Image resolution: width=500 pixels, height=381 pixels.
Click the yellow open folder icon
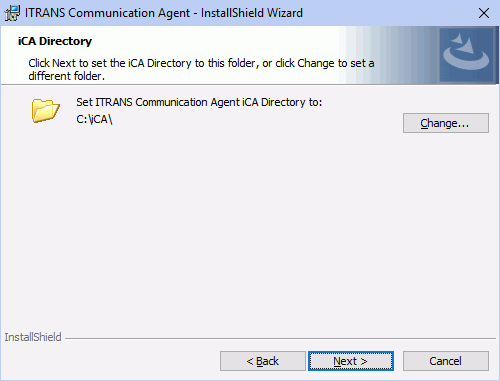pyautogui.click(x=46, y=110)
